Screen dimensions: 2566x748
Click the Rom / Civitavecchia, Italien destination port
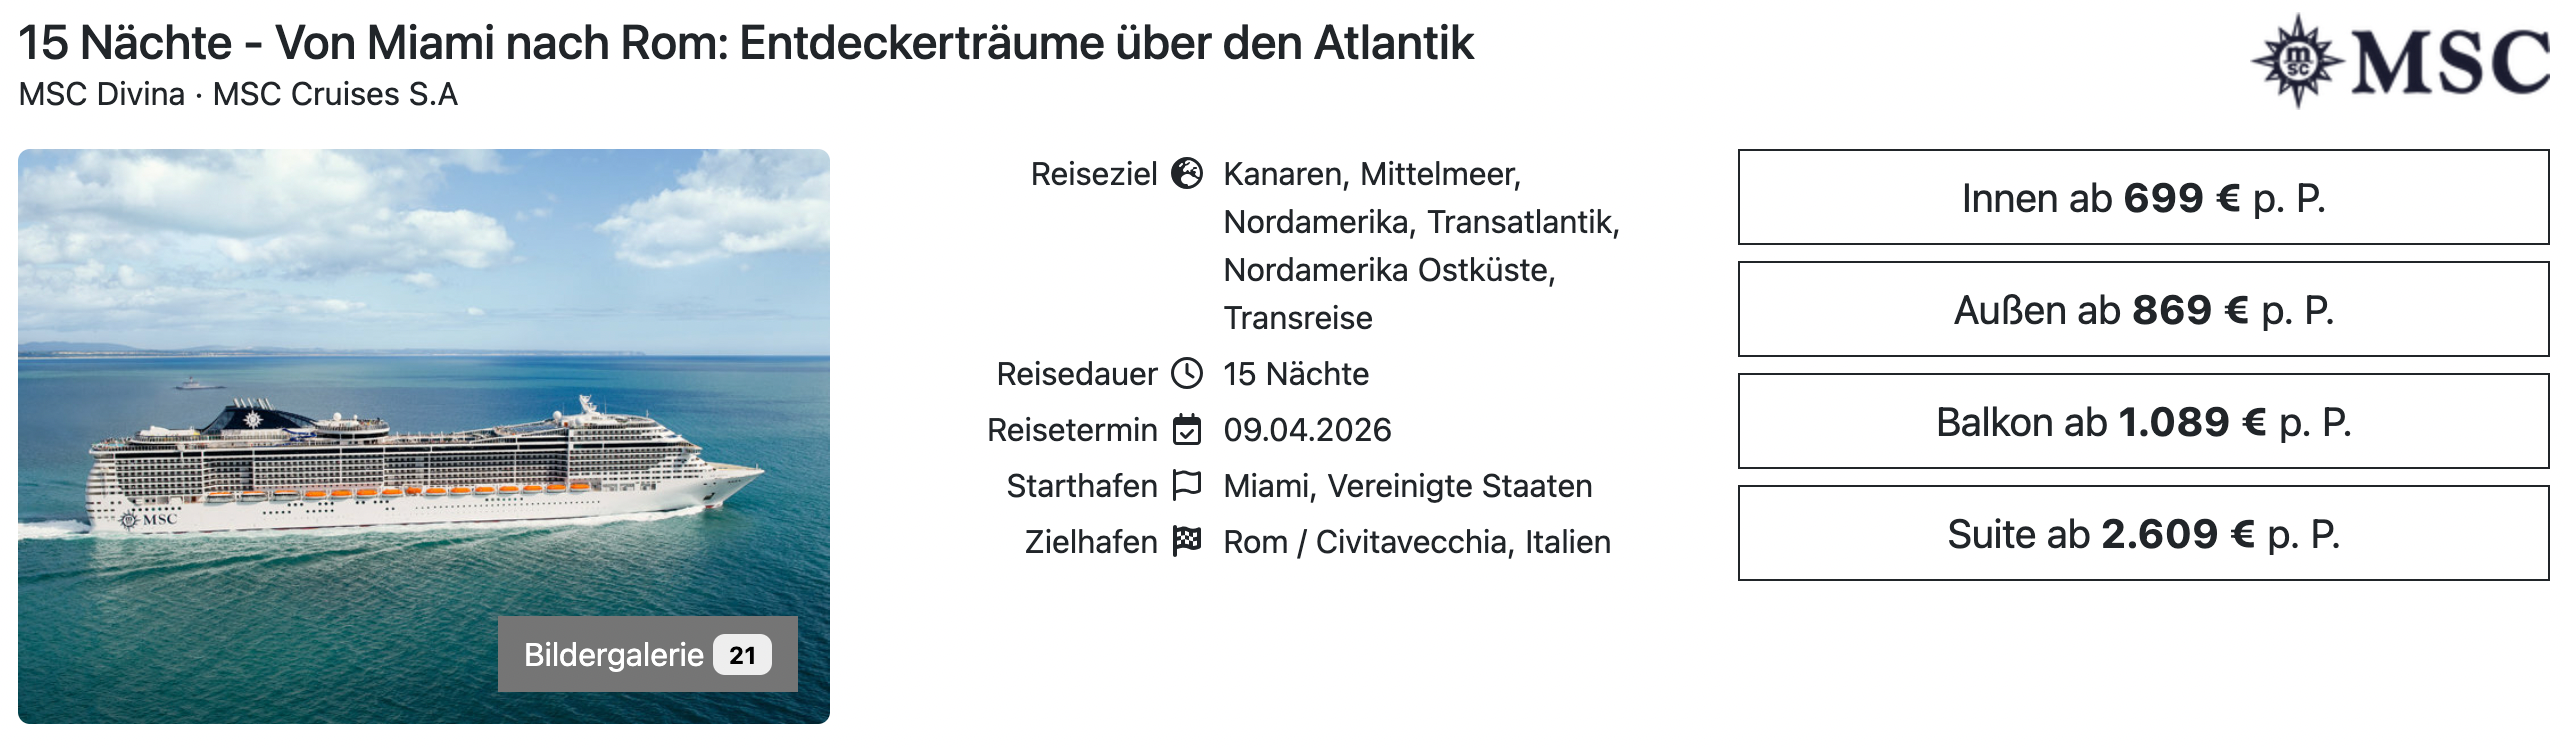point(1417,542)
